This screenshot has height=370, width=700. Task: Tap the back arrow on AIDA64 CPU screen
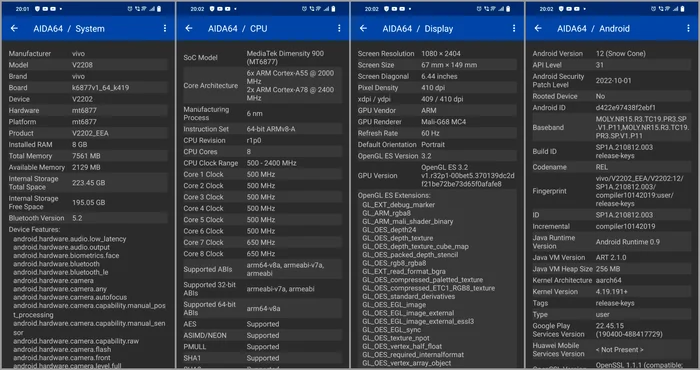pos(189,29)
